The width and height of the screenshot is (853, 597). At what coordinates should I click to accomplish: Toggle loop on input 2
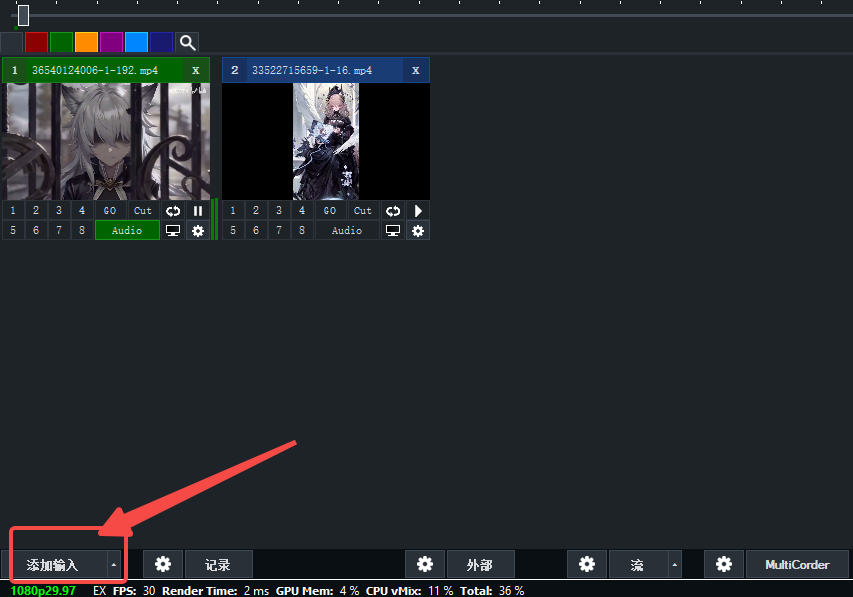[393, 211]
